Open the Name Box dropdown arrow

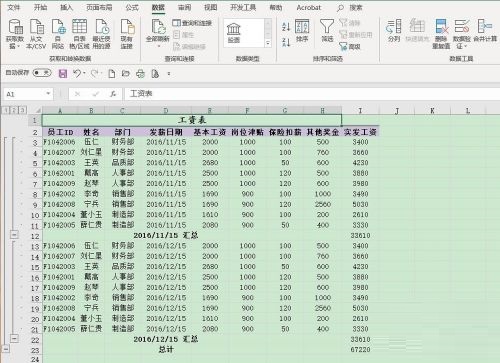point(48,94)
